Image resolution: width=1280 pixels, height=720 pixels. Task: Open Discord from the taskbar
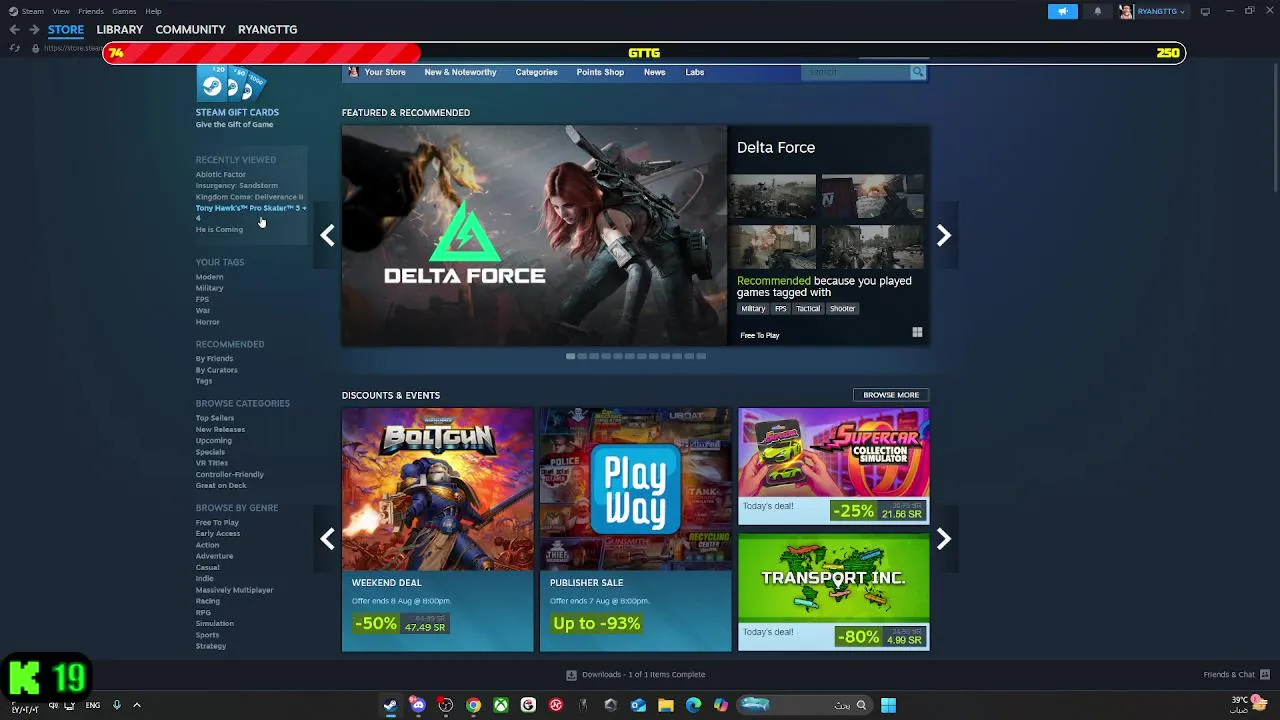click(x=418, y=705)
